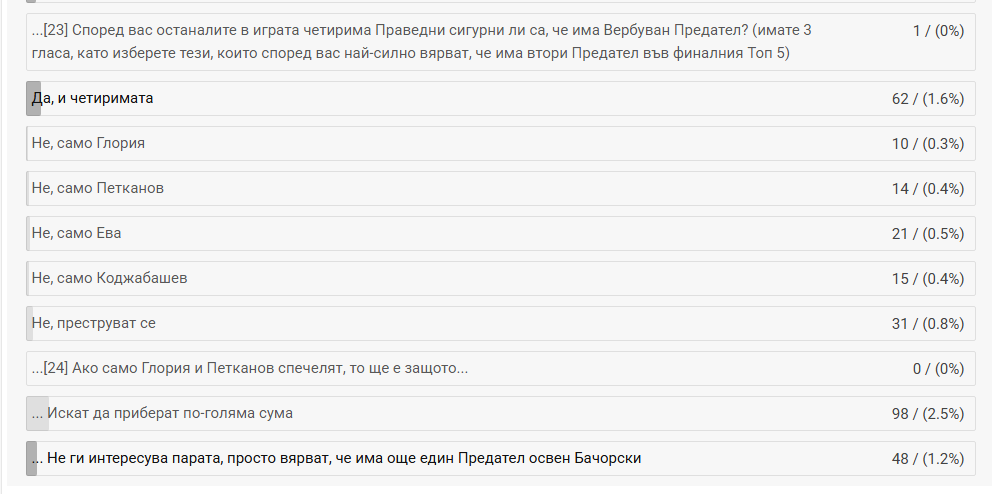Pick the "Не, само Петканов" option

click(98, 188)
